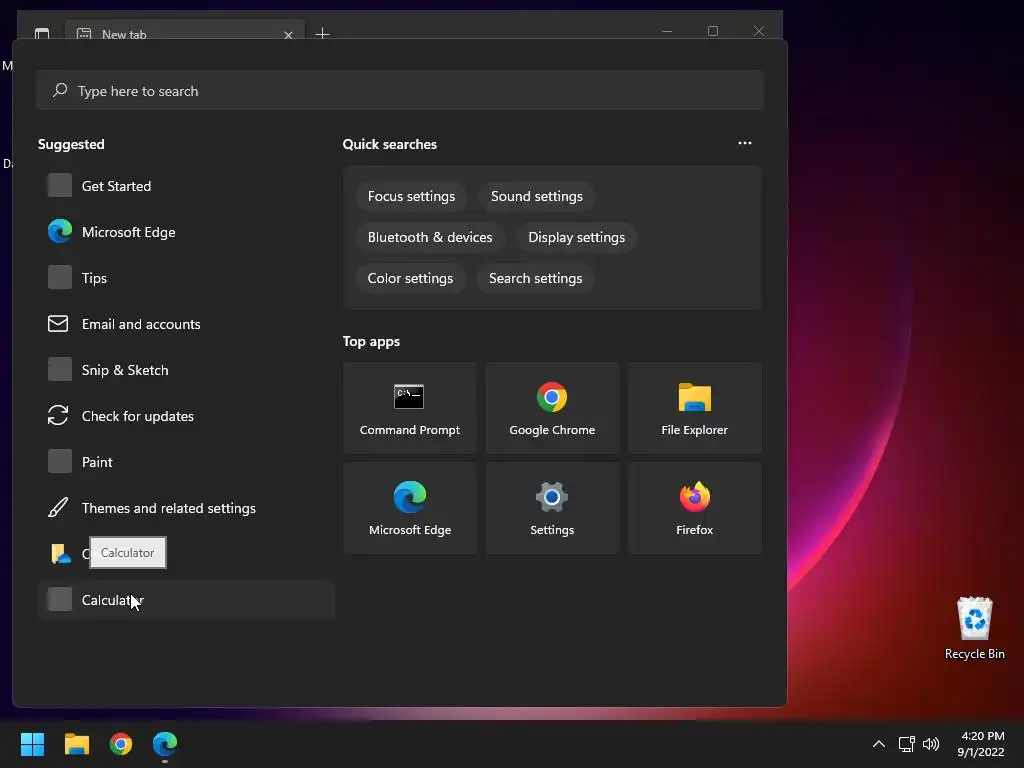The height and width of the screenshot is (768, 1024).
Task: Click the network icon in system tray
Action: coord(906,744)
